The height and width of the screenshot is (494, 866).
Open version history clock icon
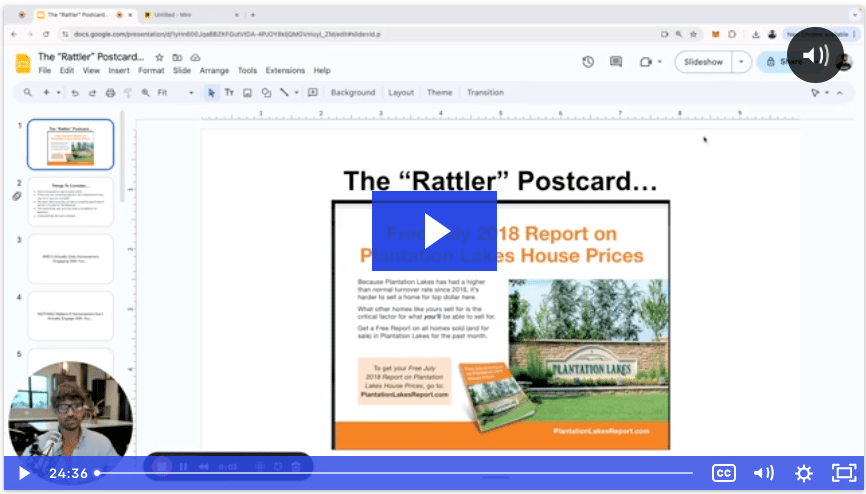(x=588, y=62)
